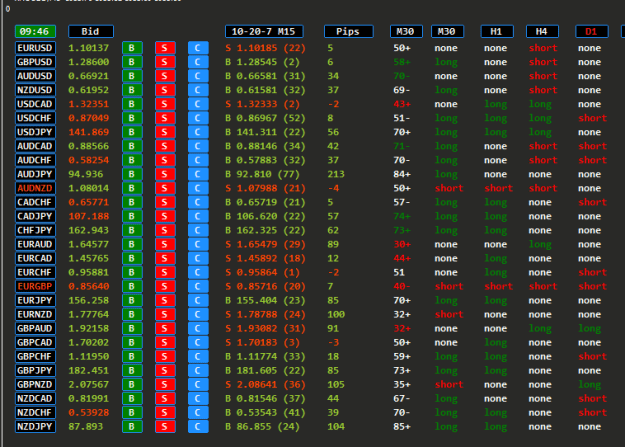Click the green B button for AUDCAD
Screen dimensions: 625x447
click(132, 146)
